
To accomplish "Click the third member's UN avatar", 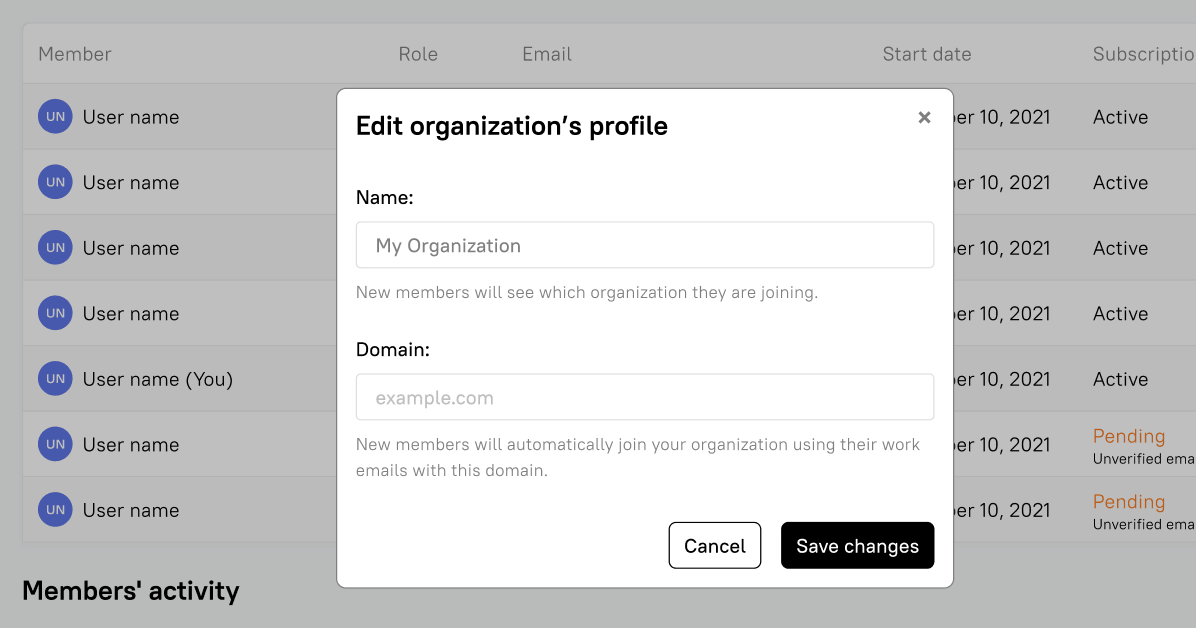I will tap(55, 248).
